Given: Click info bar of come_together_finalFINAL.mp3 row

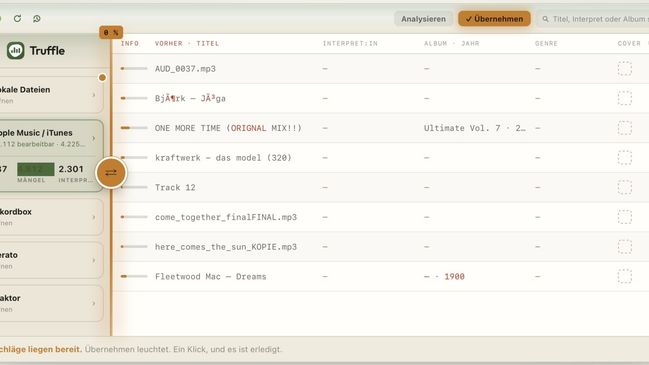Looking at the screenshot, I should 134,217.
